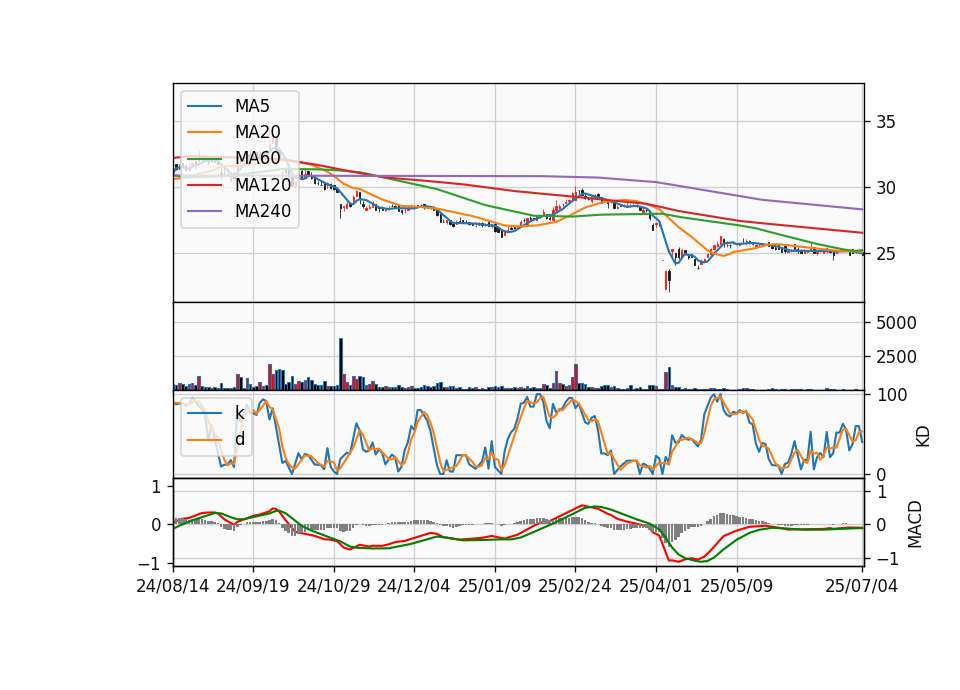Screen dimensions: 960x690
Task: Click the blue MA5 legend line swatch
Action: pyautogui.click(x=204, y=107)
